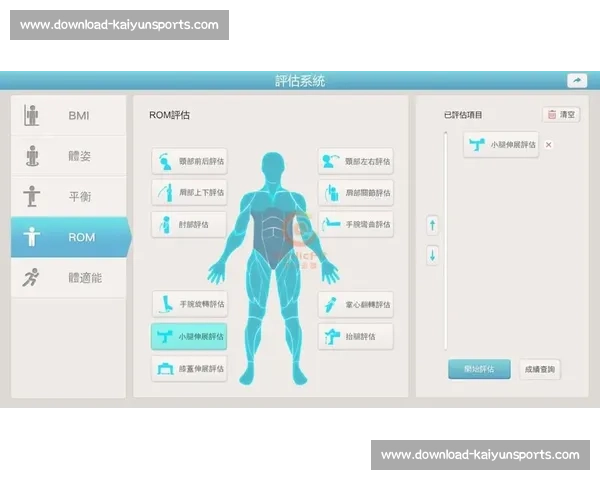Click the ROM評估 heading text
This screenshot has width=600, height=480.
[170, 115]
